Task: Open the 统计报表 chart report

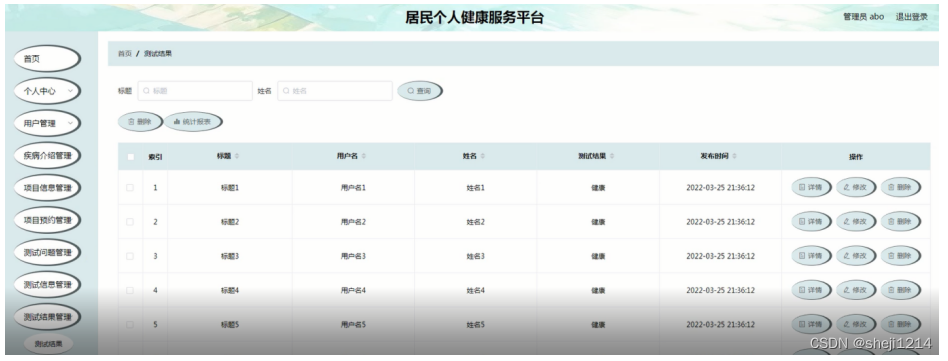Action: click(193, 122)
